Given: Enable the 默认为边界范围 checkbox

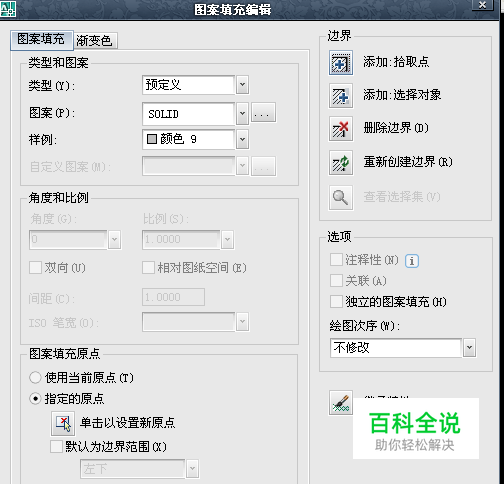Looking at the screenshot, I should coord(56,447).
